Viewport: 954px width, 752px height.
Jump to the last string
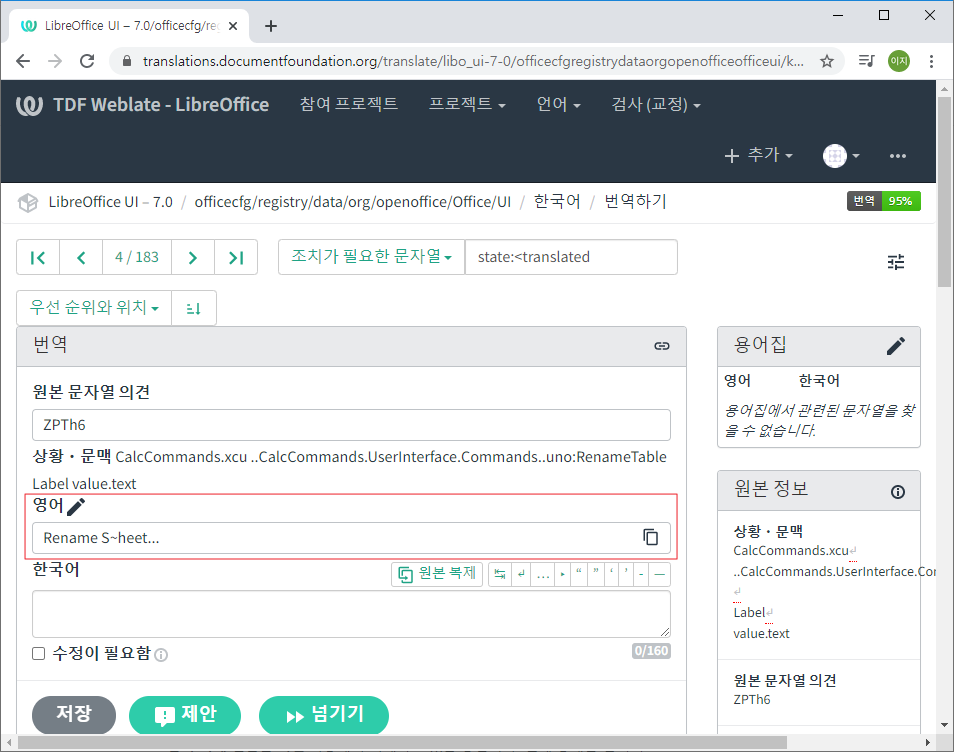click(x=236, y=257)
